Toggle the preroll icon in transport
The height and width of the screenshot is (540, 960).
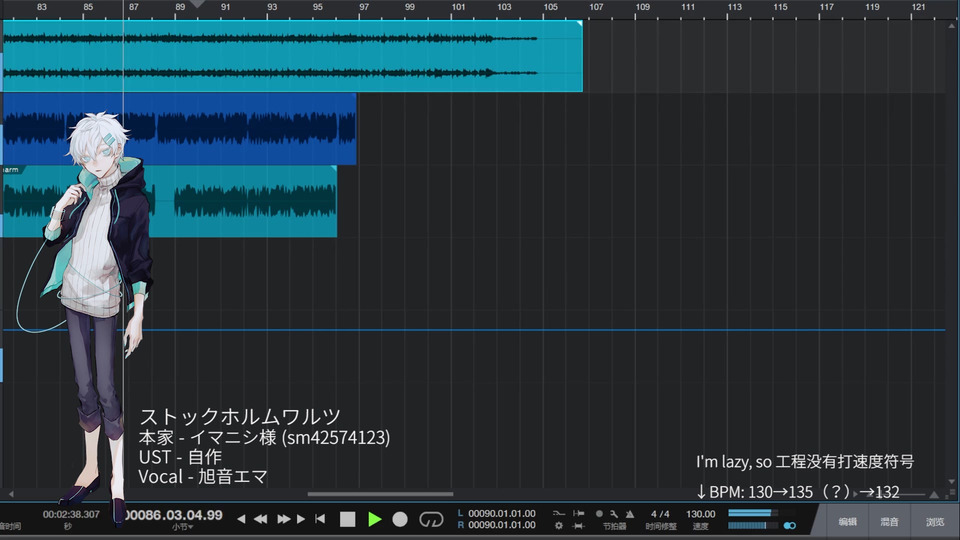coord(558,513)
